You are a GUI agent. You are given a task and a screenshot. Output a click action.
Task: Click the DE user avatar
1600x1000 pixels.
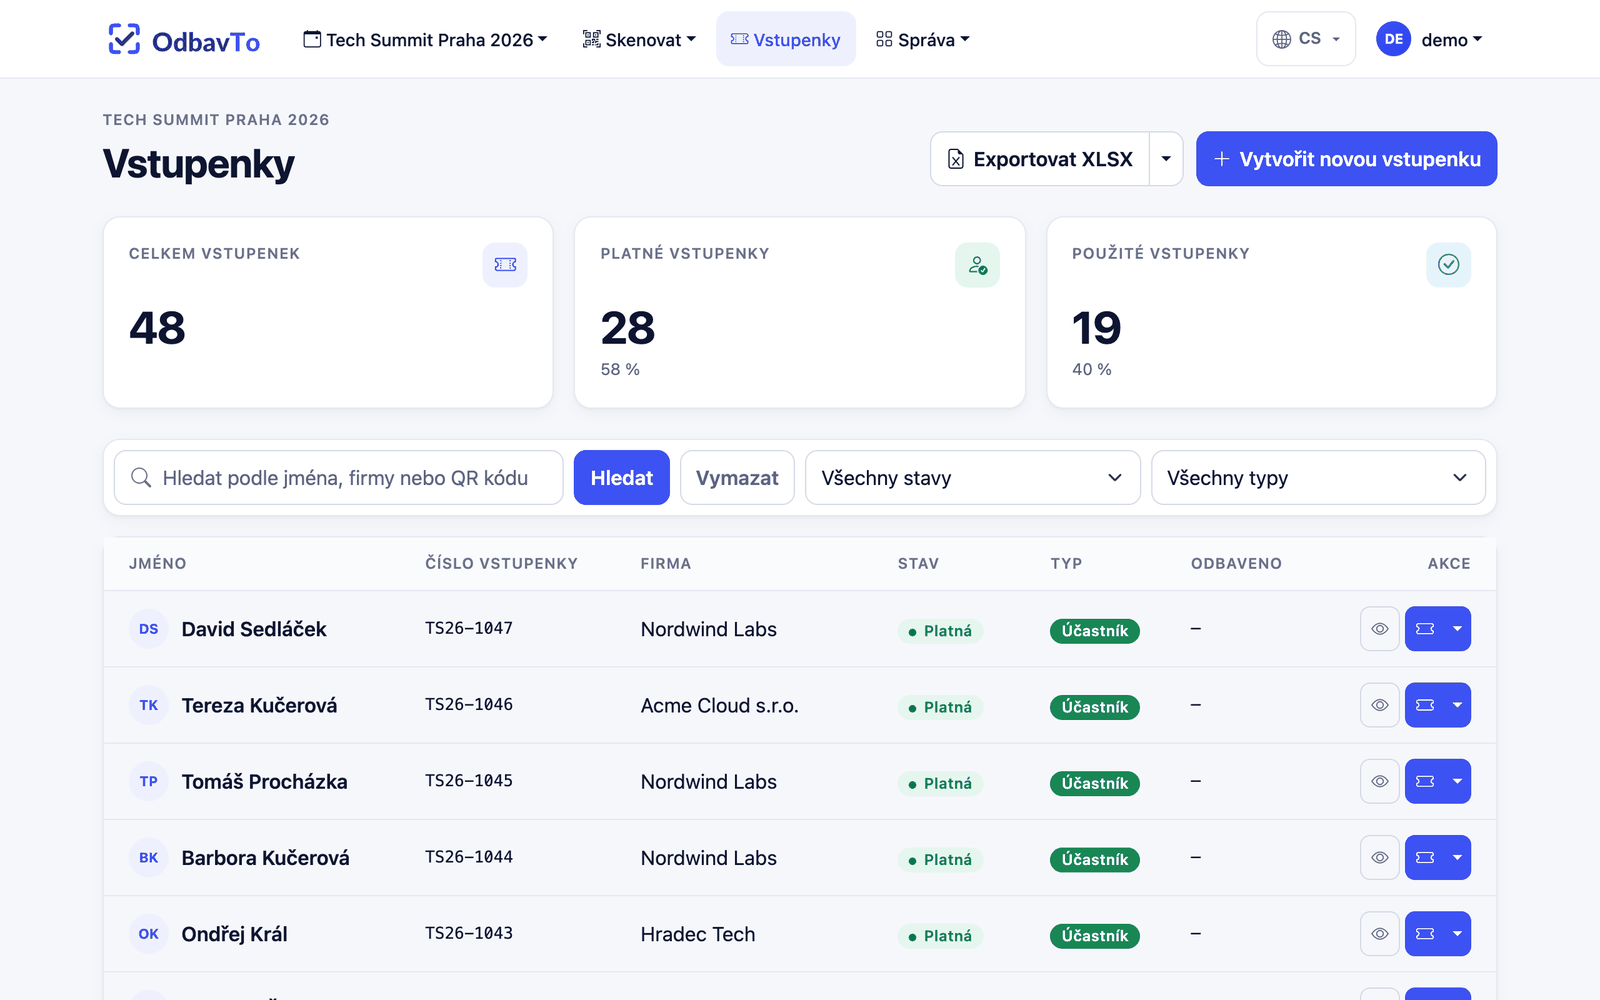(1393, 39)
